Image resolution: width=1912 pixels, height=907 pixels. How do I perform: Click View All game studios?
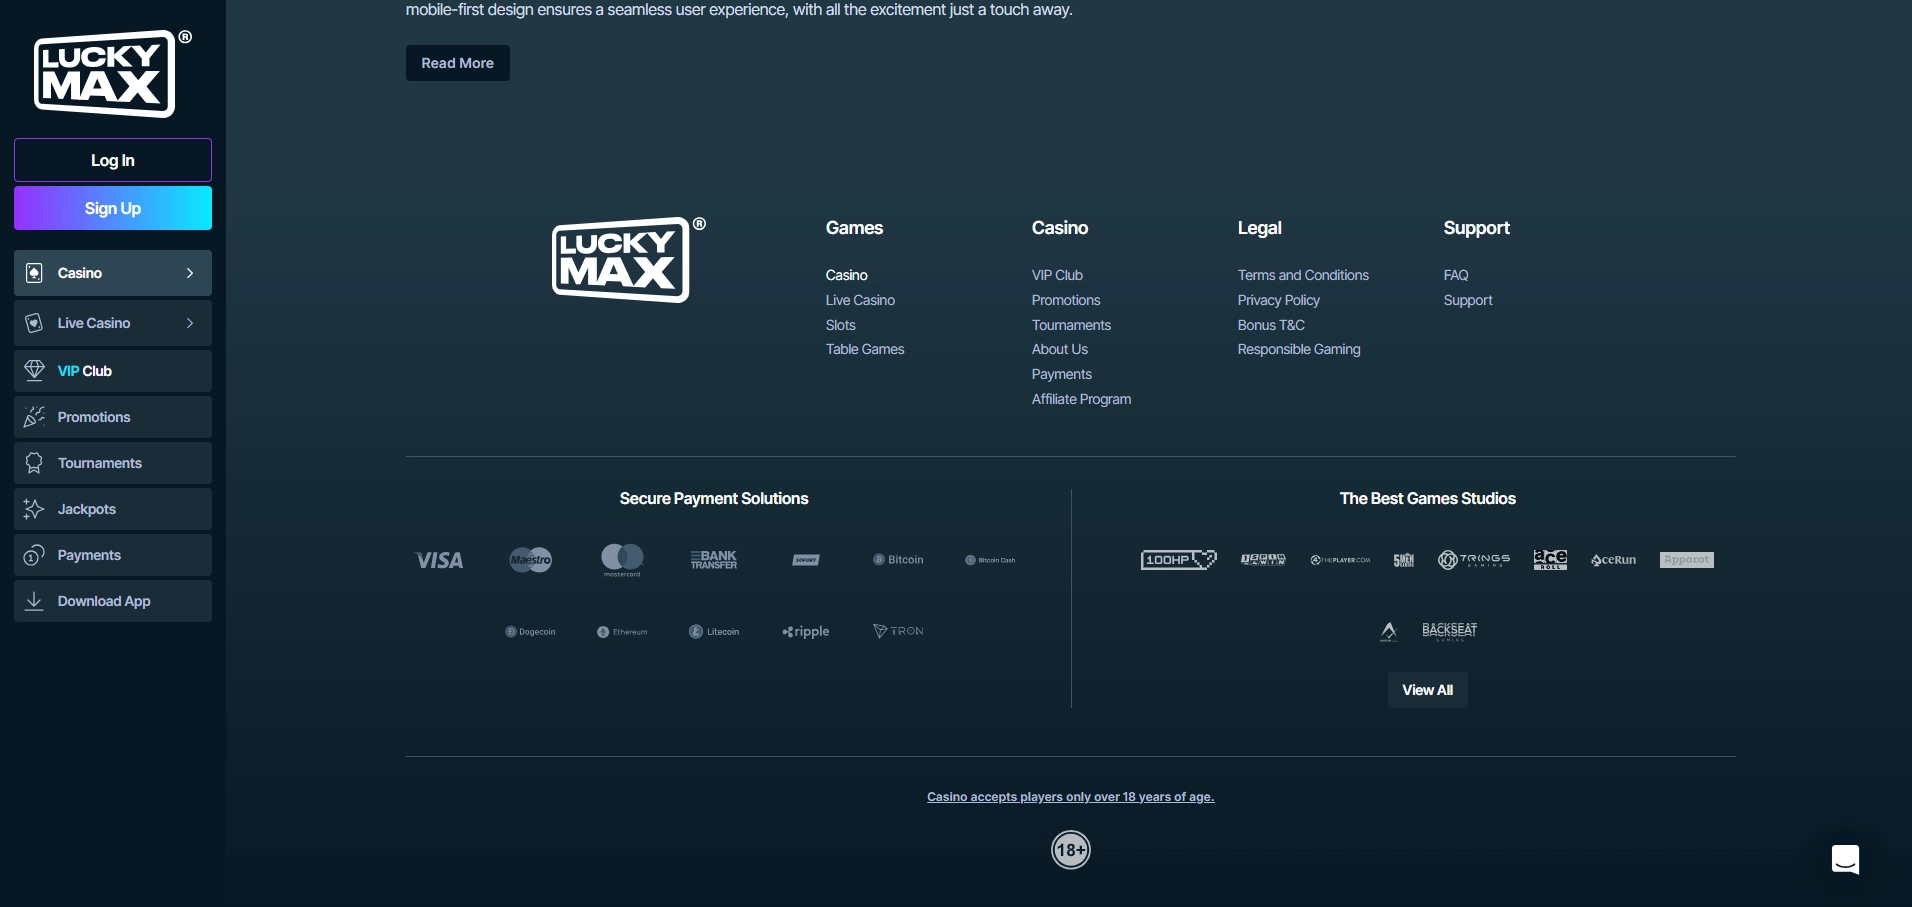[1426, 689]
